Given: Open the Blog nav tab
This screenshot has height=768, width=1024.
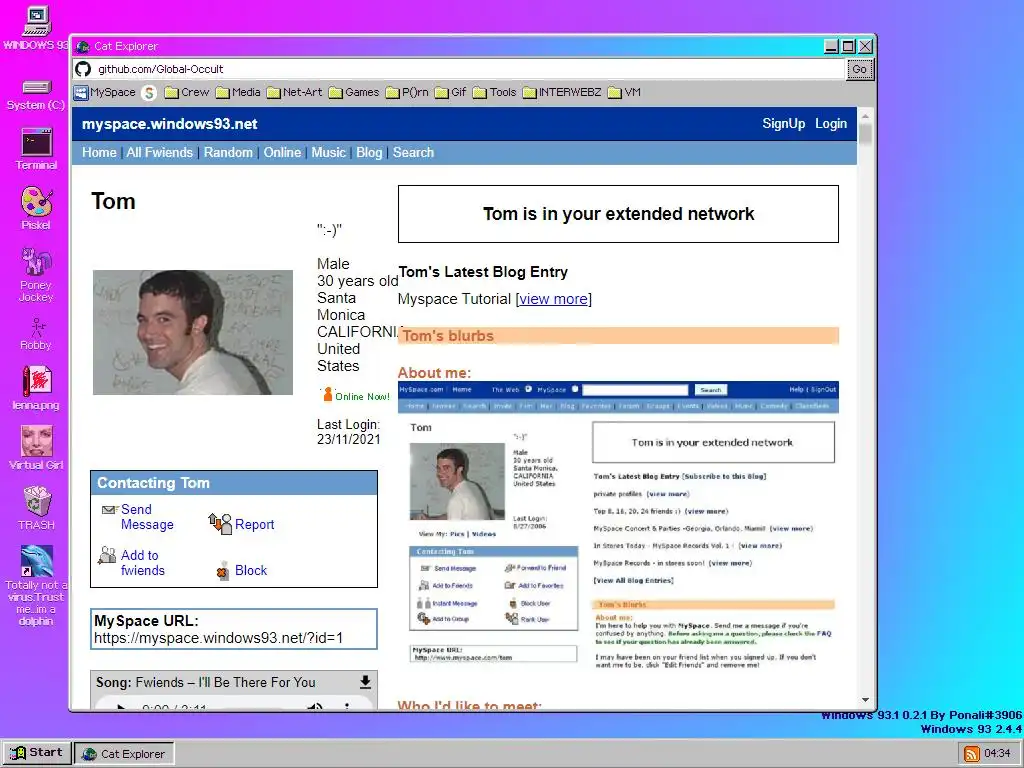Looking at the screenshot, I should [x=369, y=152].
